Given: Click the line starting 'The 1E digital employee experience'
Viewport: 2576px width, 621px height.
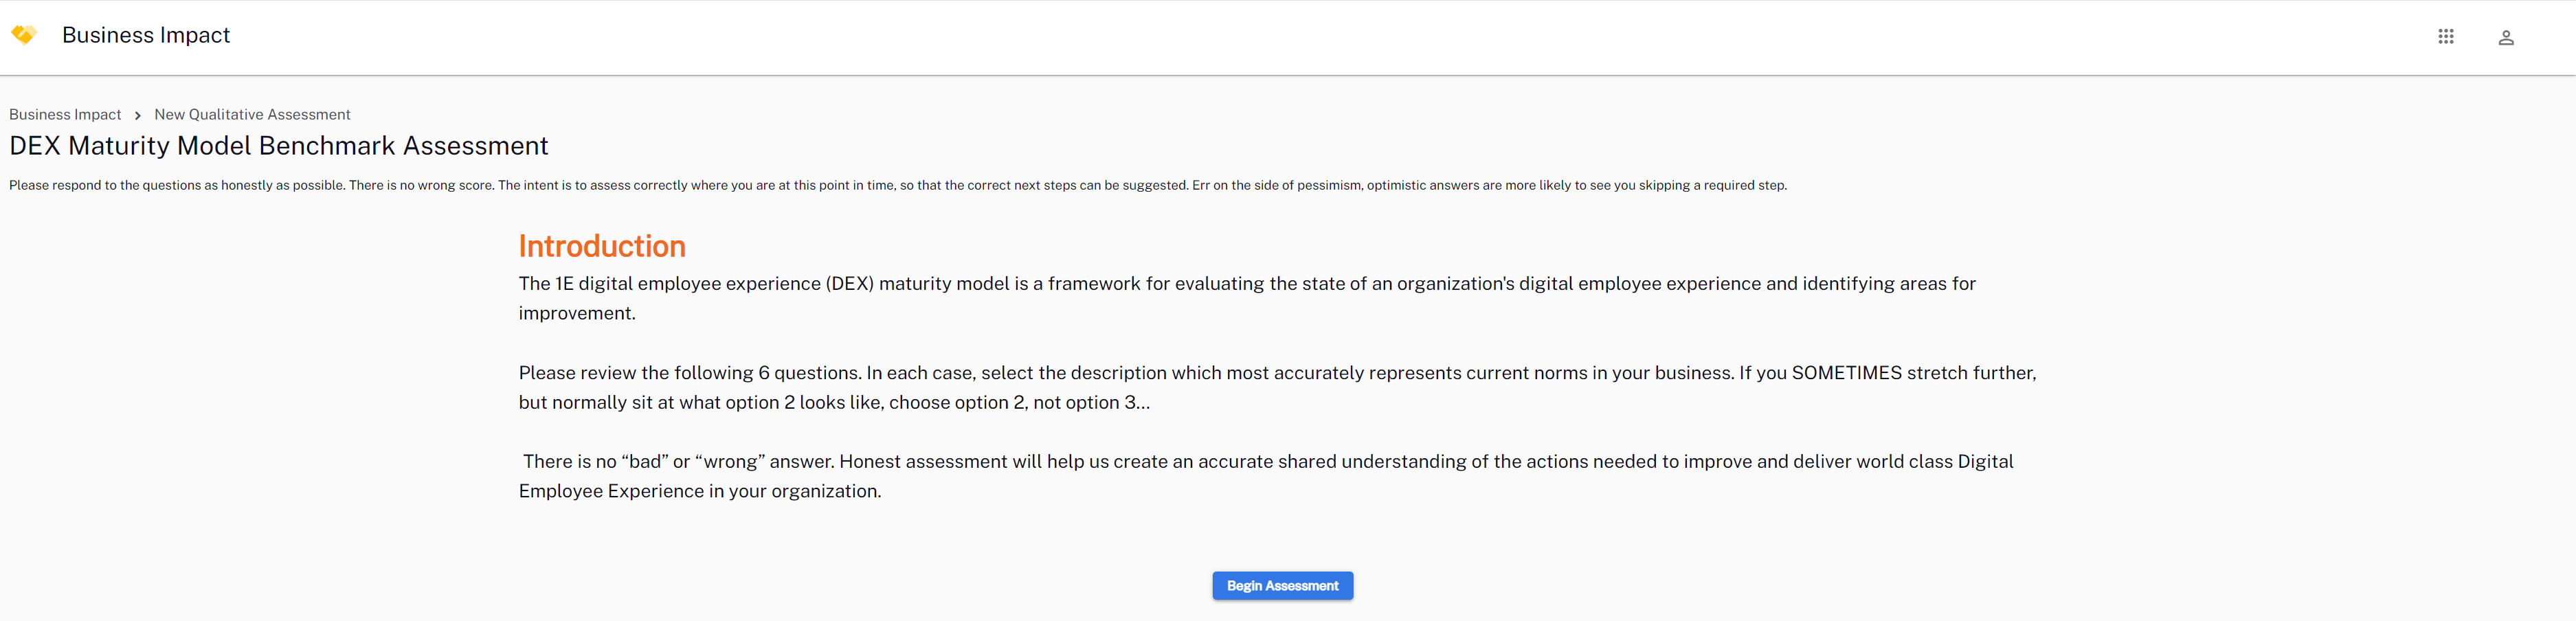Looking at the screenshot, I should click(x=1246, y=284).
